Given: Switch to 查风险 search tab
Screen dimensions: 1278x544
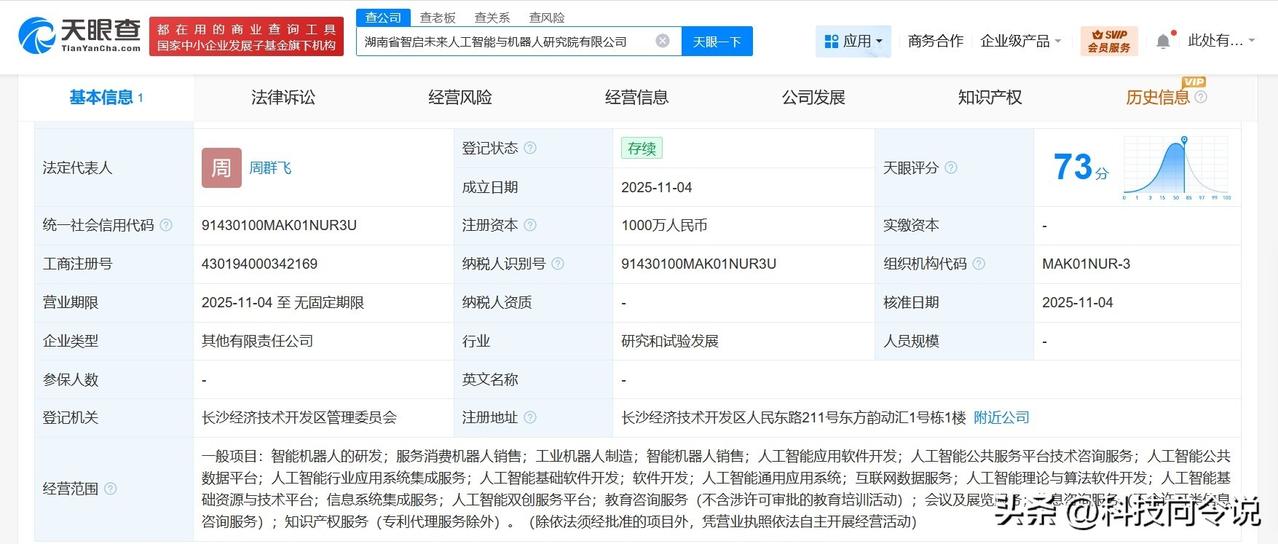Looking at the screenshot, I should pos(546,17).
